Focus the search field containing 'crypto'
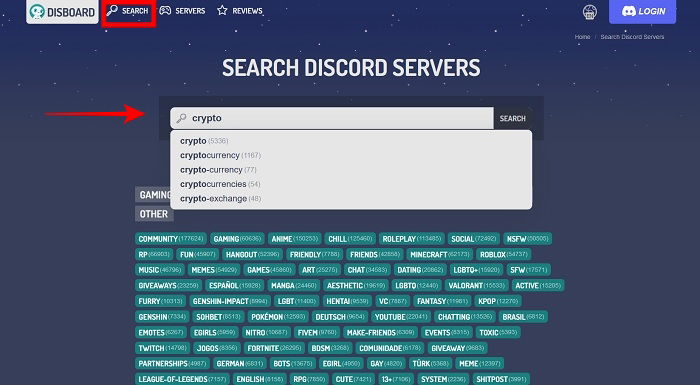 pos(332,118)
